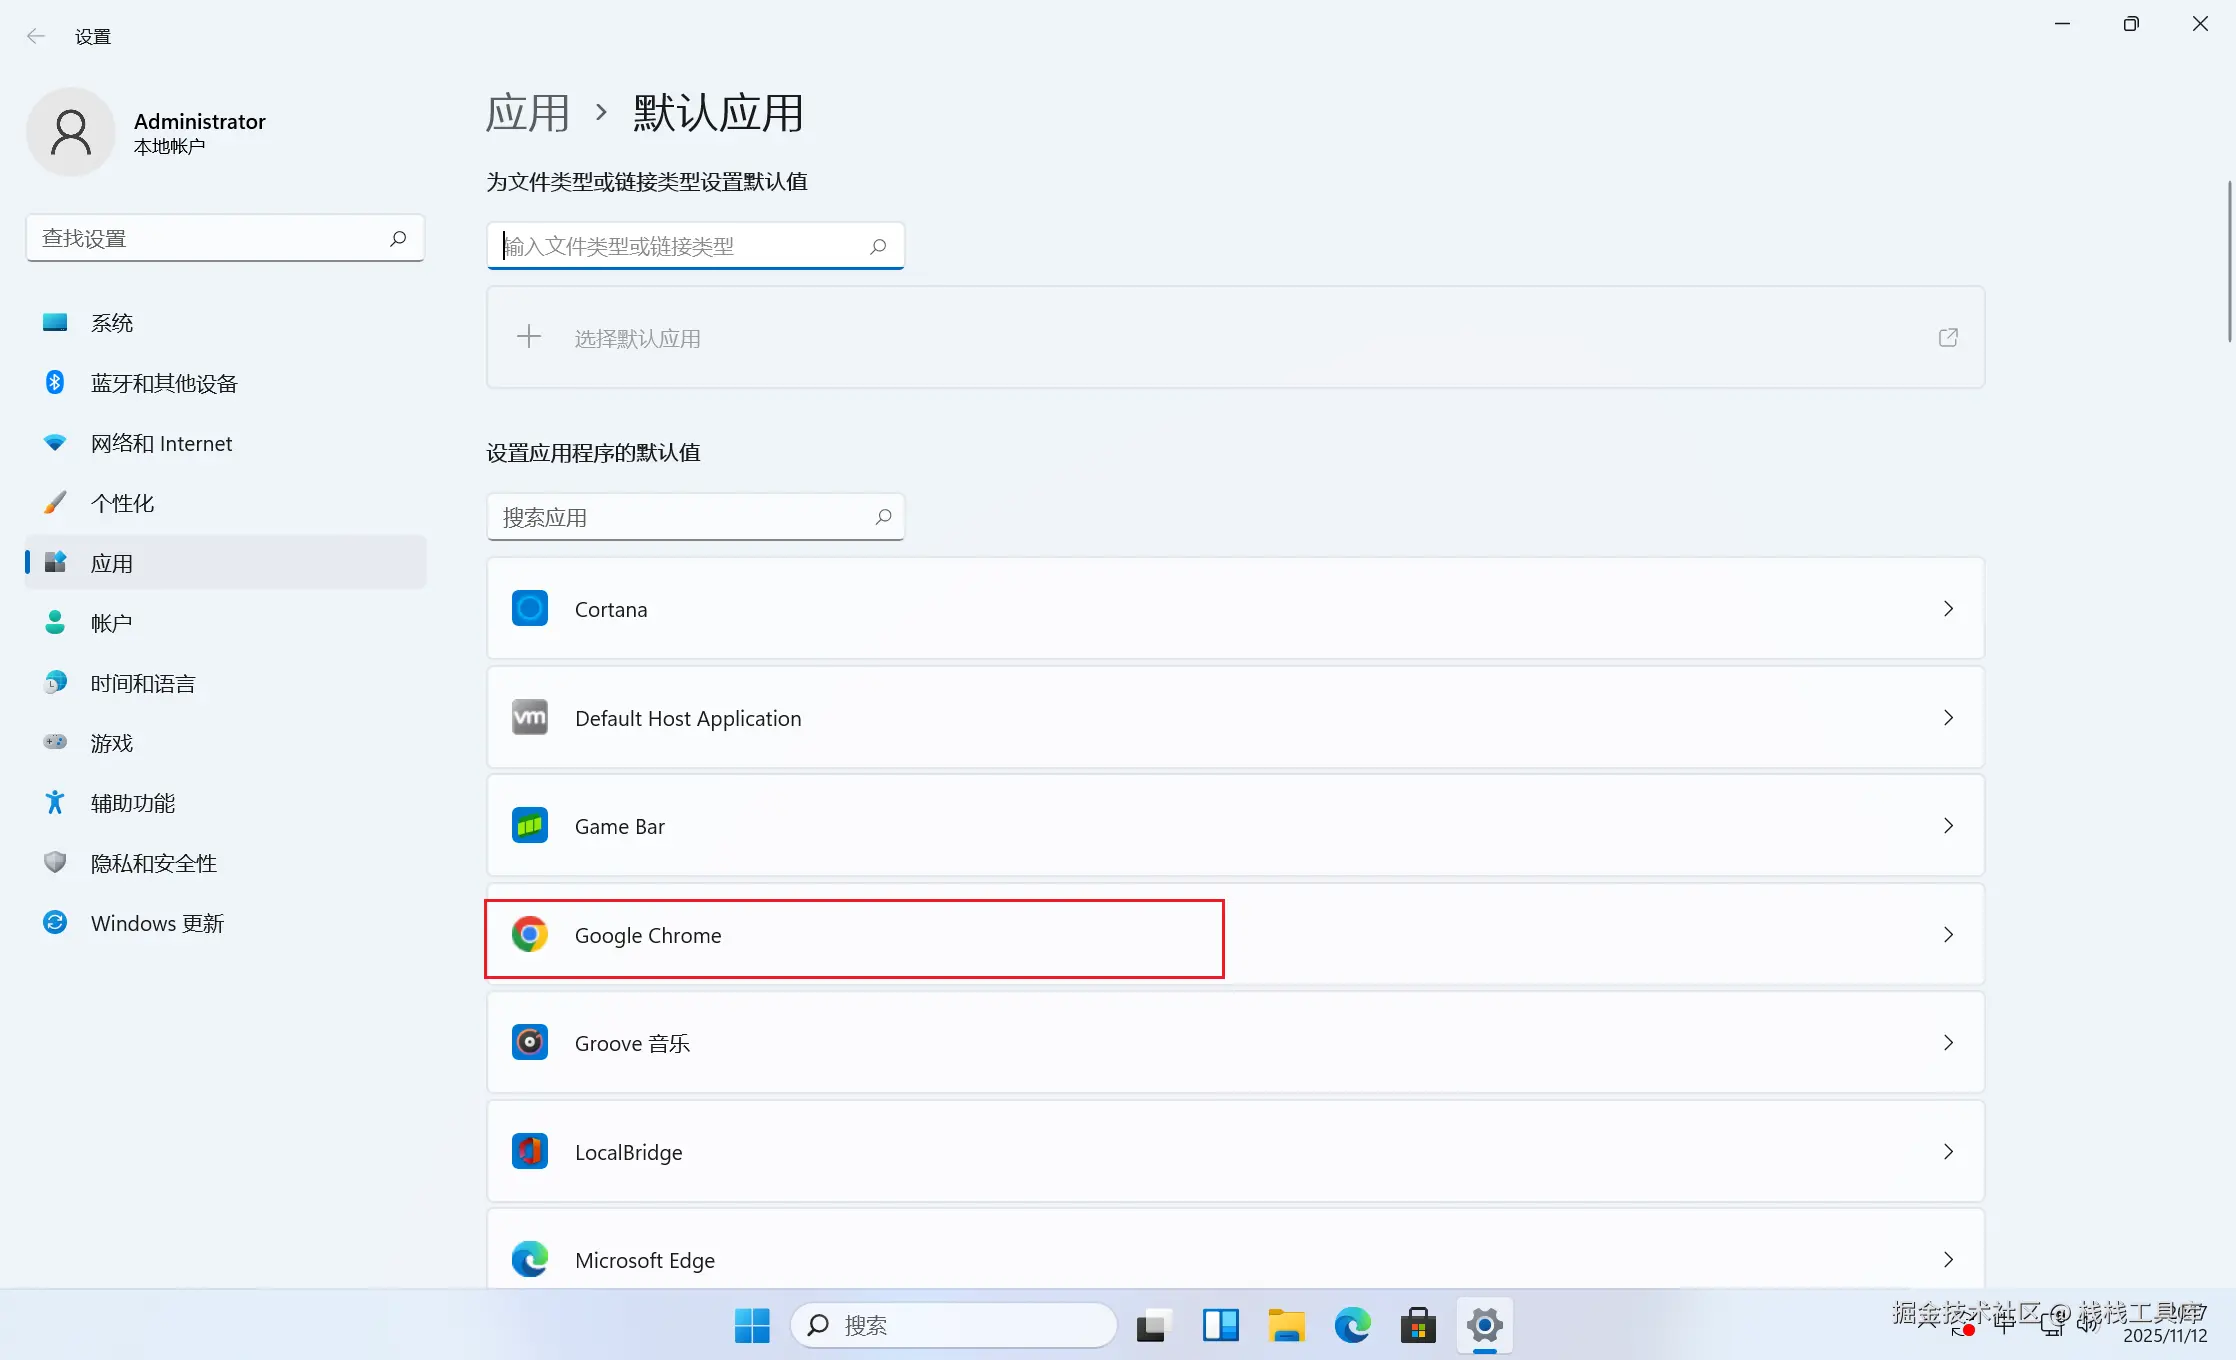
Task: Open File Explorer from the taskbar
Action: (1286, 1326)
